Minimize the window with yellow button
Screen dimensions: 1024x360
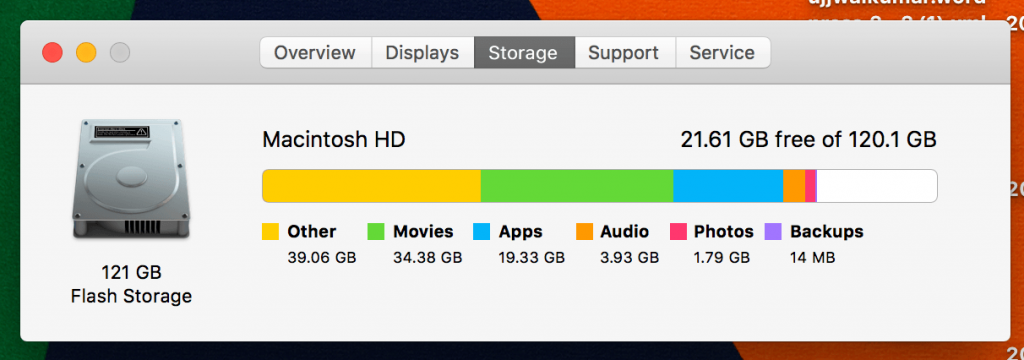86,52
